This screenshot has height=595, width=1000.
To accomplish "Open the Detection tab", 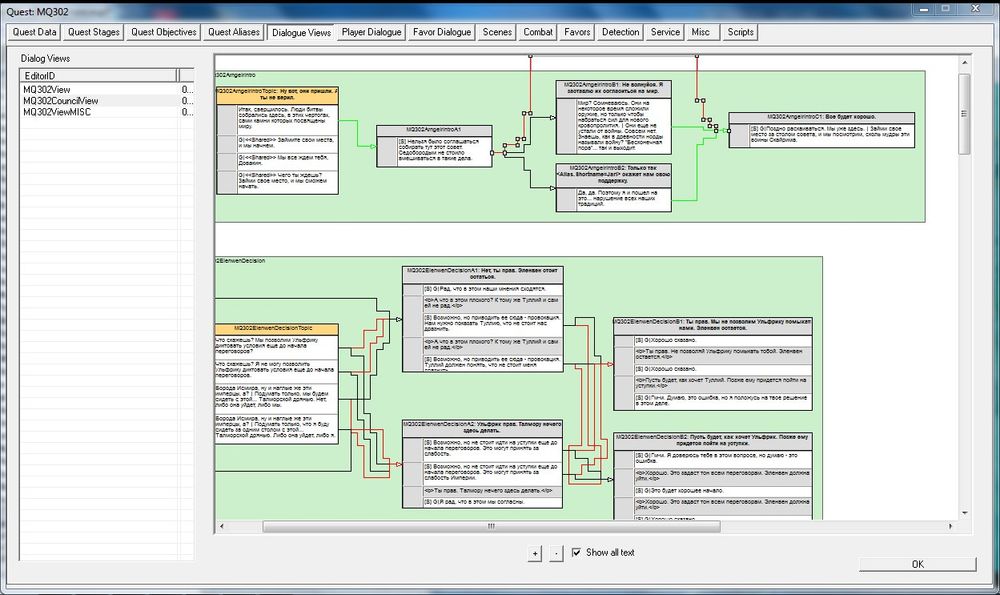I will [x=620, y=32].
